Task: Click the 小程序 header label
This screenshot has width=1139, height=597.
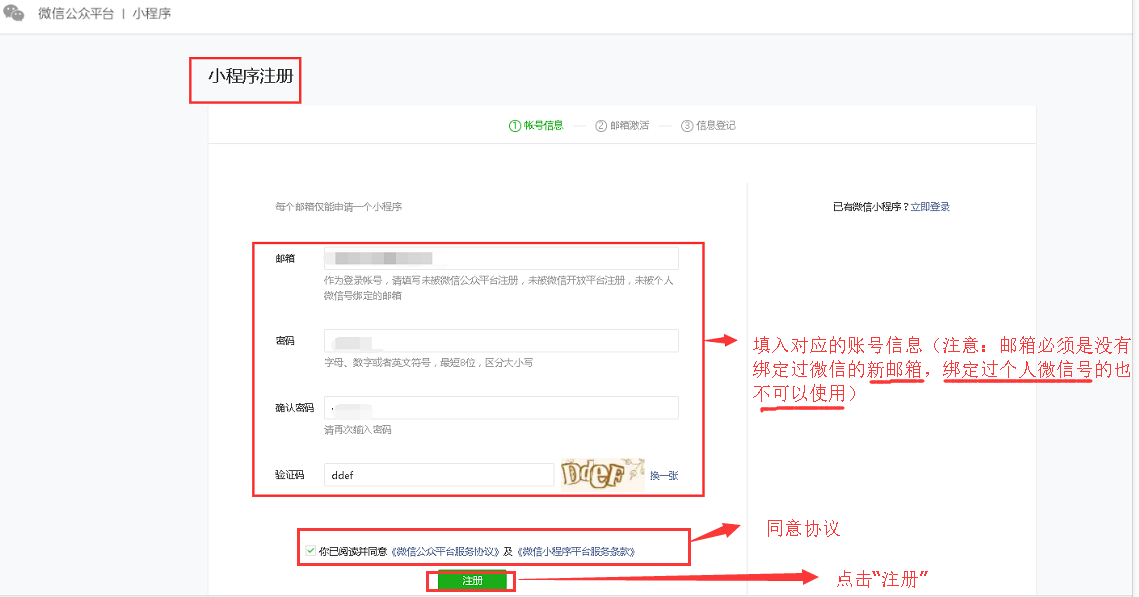Action: coord(152,14)
